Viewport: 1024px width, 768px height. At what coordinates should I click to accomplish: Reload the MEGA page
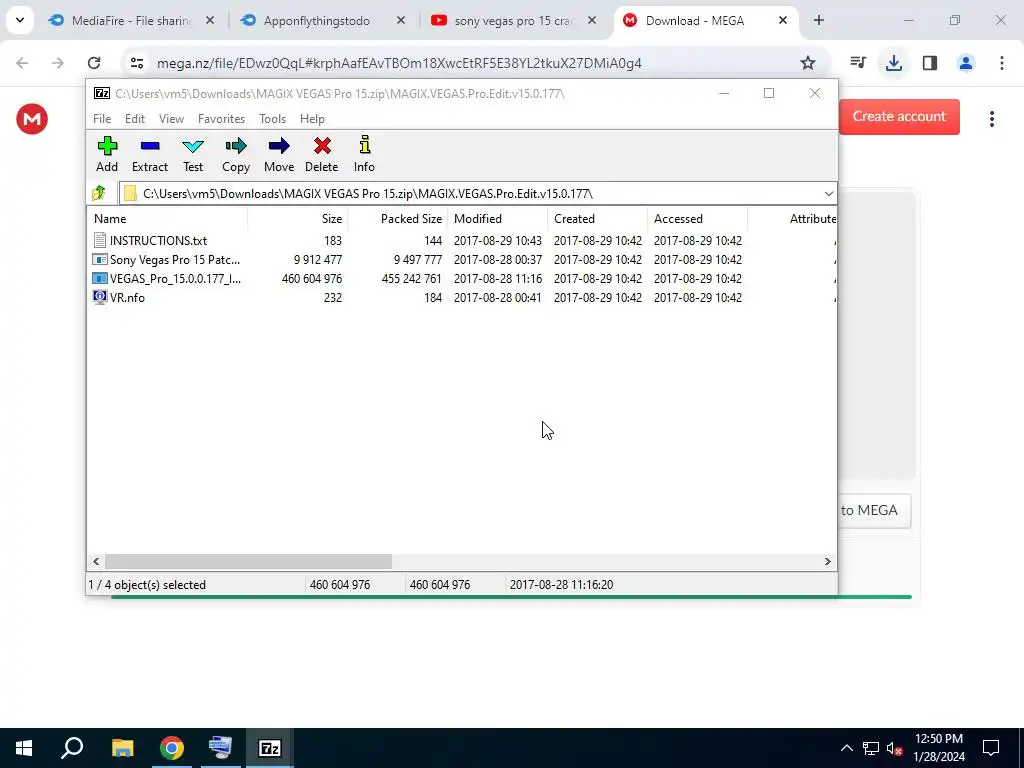point(94,63)
